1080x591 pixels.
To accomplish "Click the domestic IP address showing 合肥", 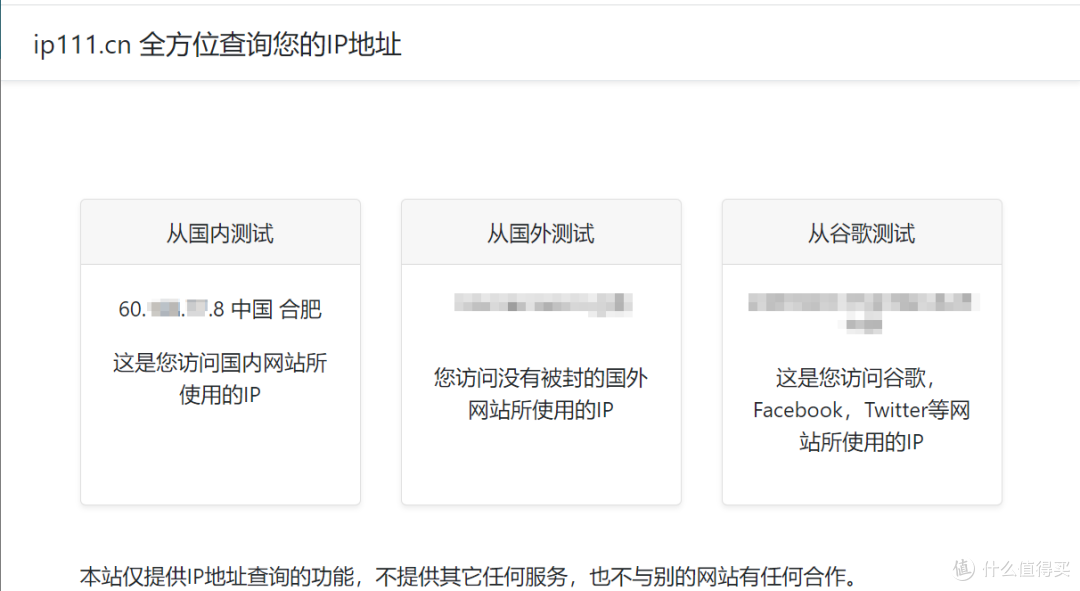I will click(219, 309).
